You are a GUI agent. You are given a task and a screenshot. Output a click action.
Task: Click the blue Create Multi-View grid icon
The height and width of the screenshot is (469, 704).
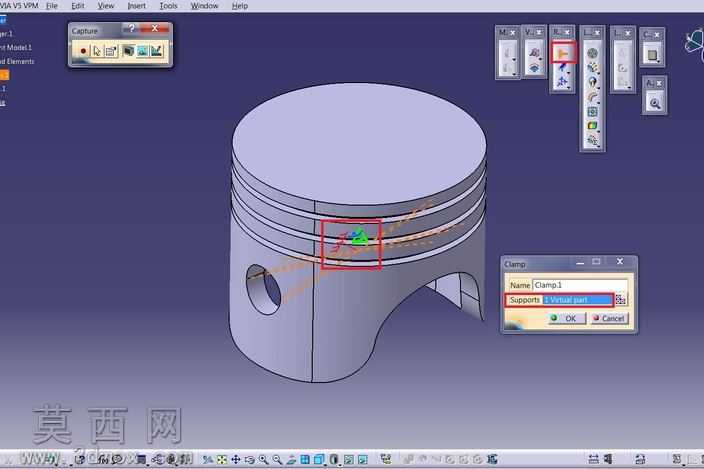305,459
